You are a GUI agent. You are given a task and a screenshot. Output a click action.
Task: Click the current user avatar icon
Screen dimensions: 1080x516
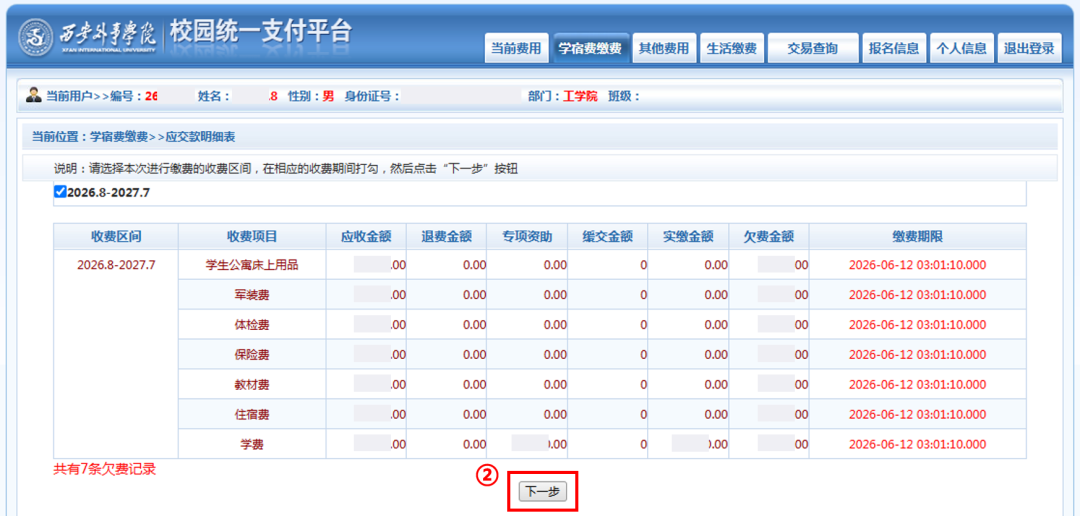click(x=34, y=95)
